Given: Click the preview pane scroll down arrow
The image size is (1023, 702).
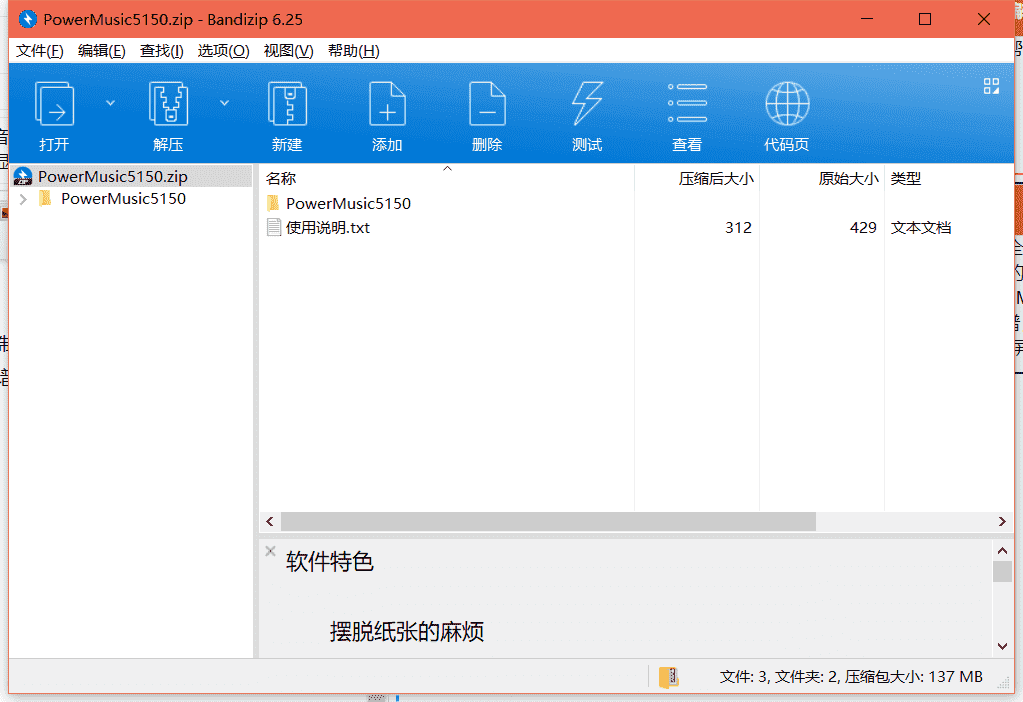Looking at the screenshot, I should [x=1003, y=647].
